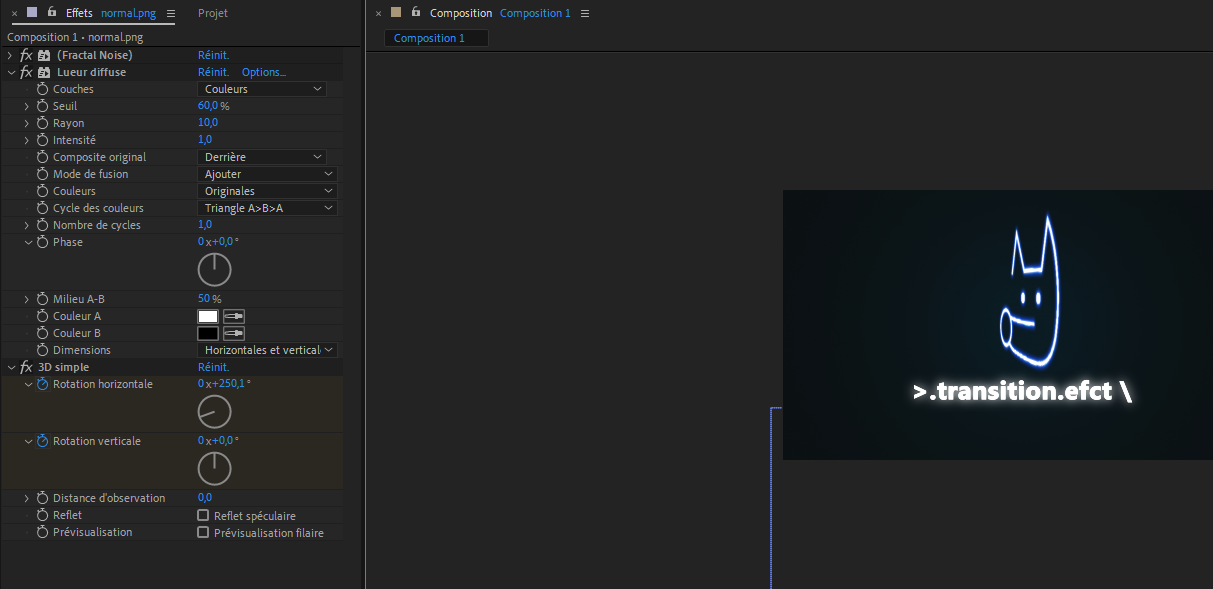Expand the Fractal Noise effect properties

point(10,55)
